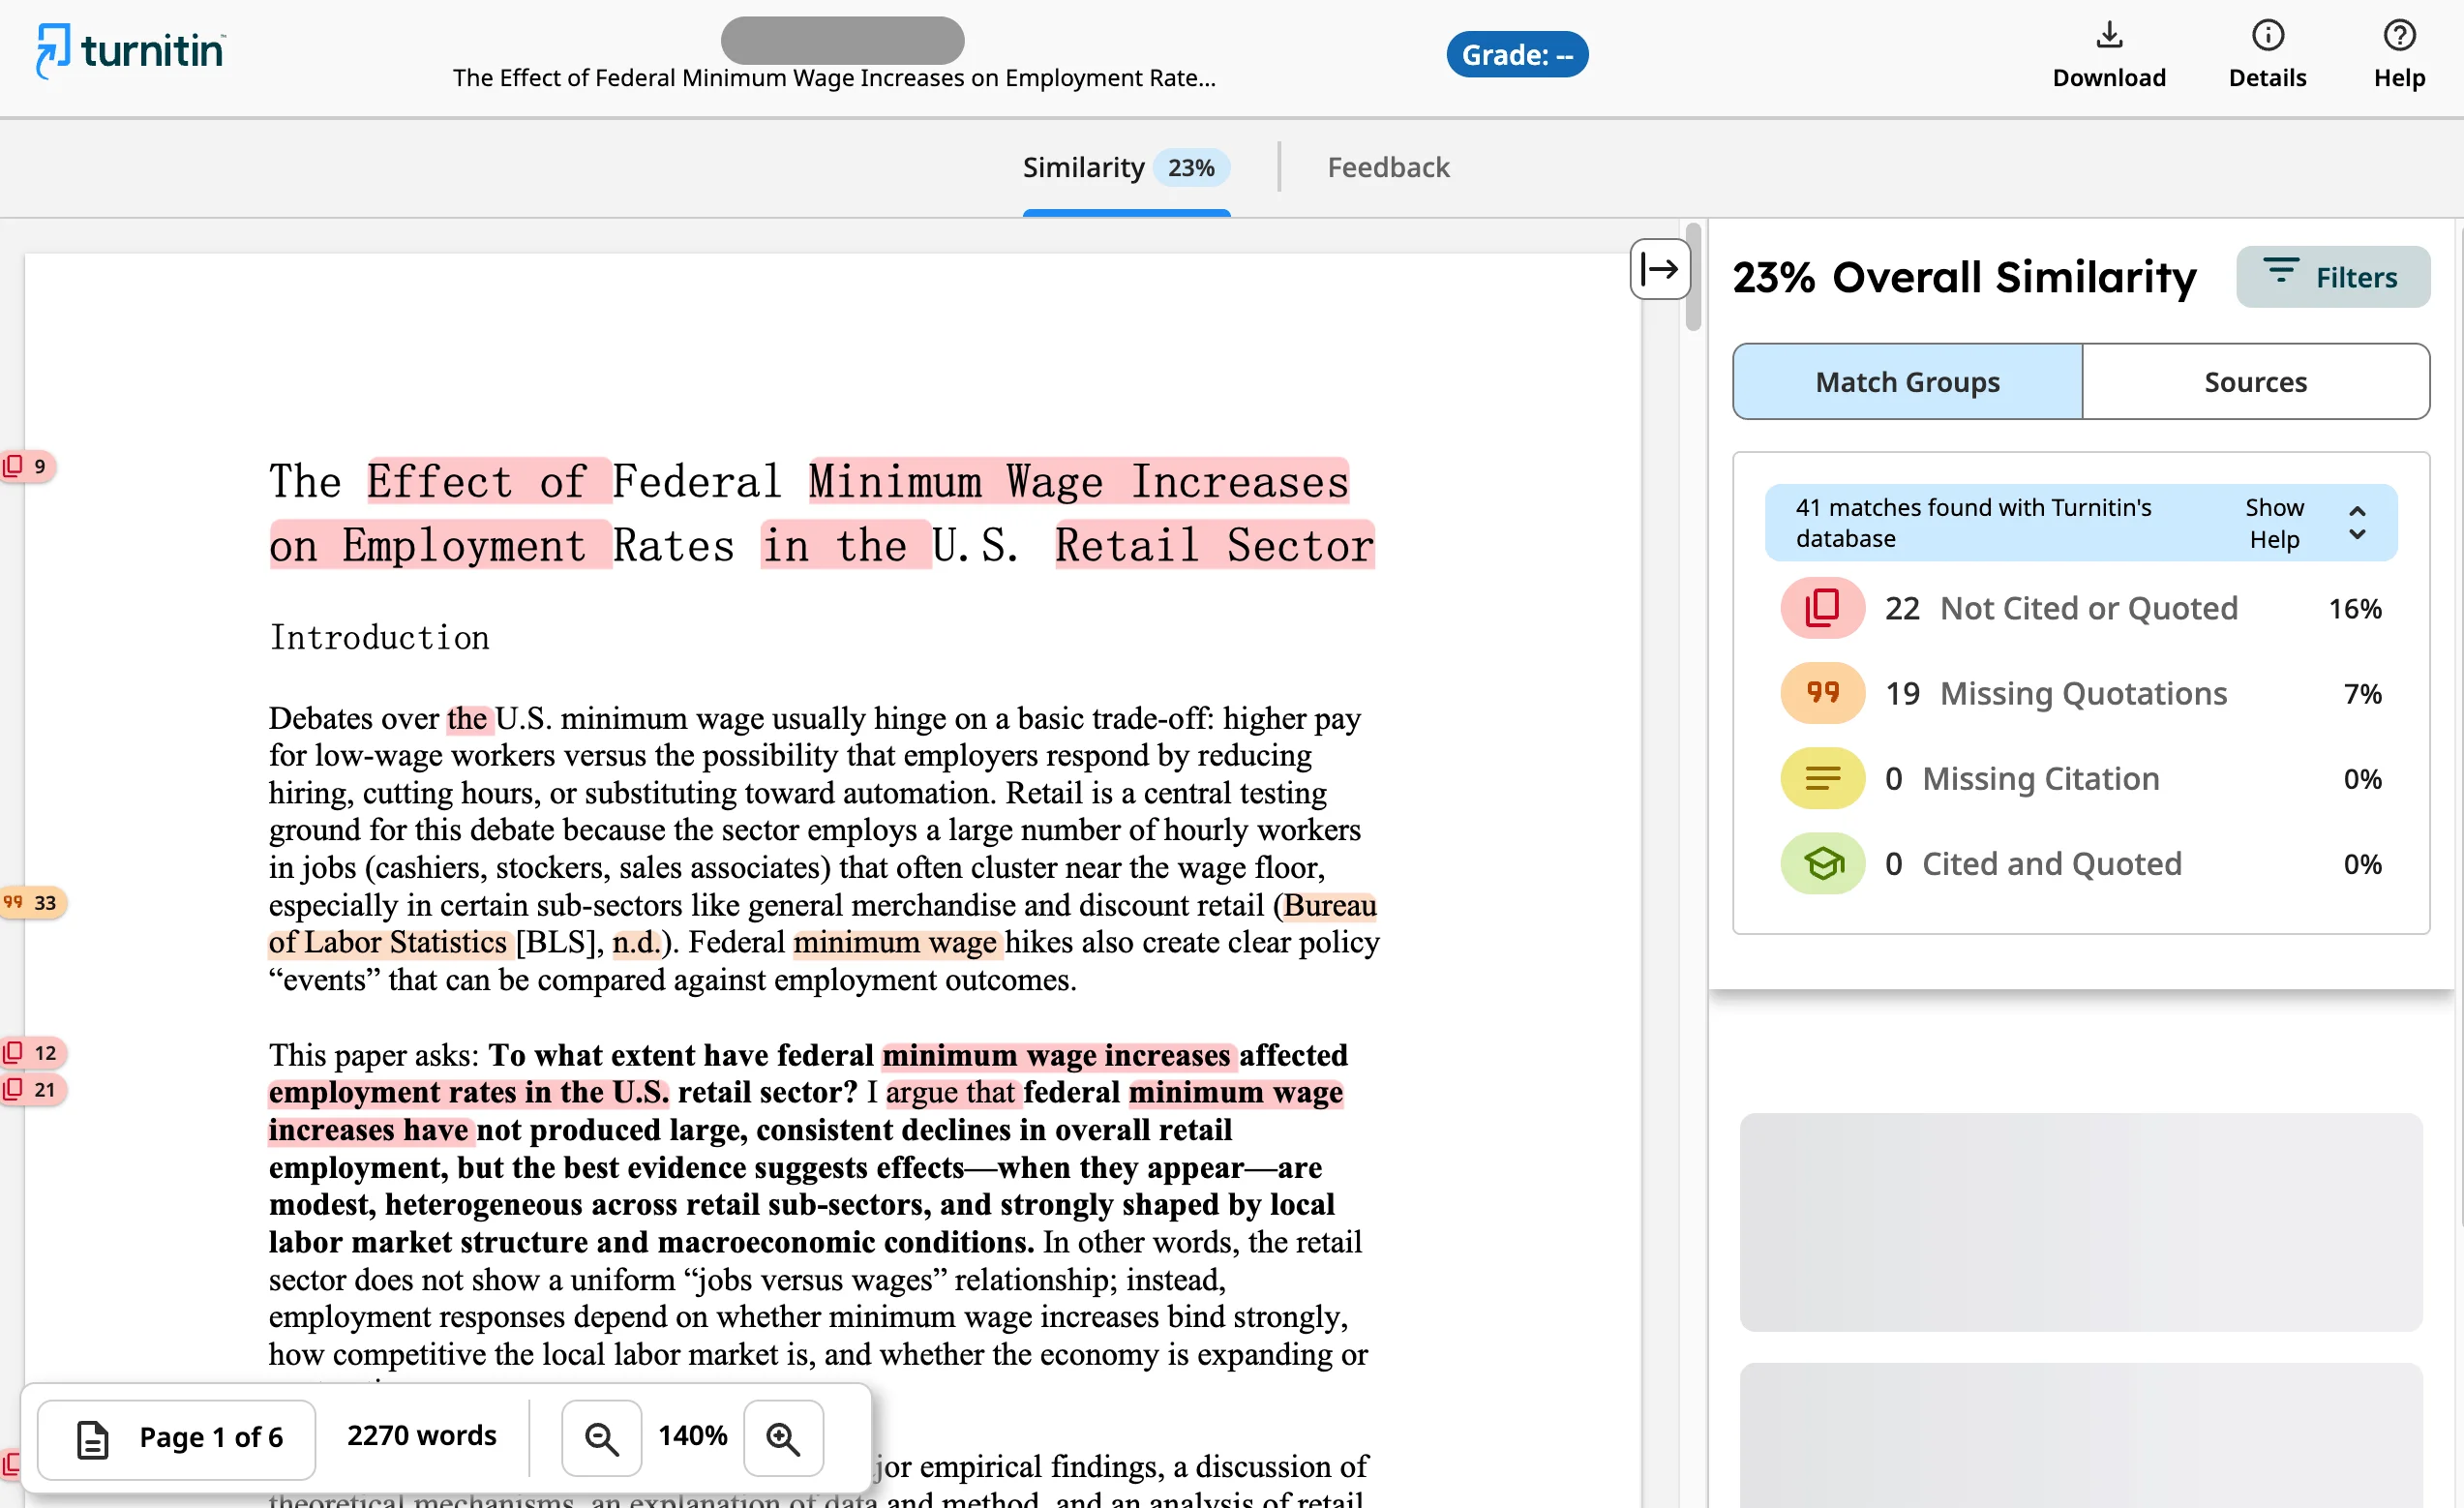Open the Feedback tab

[x=1388, y=167]
